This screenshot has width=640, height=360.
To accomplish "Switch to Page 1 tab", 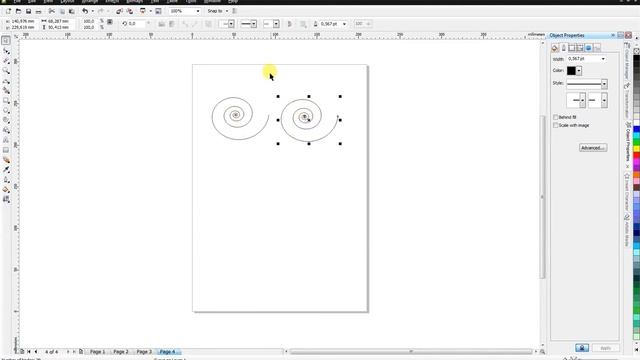I will click(x=98, y=351).
